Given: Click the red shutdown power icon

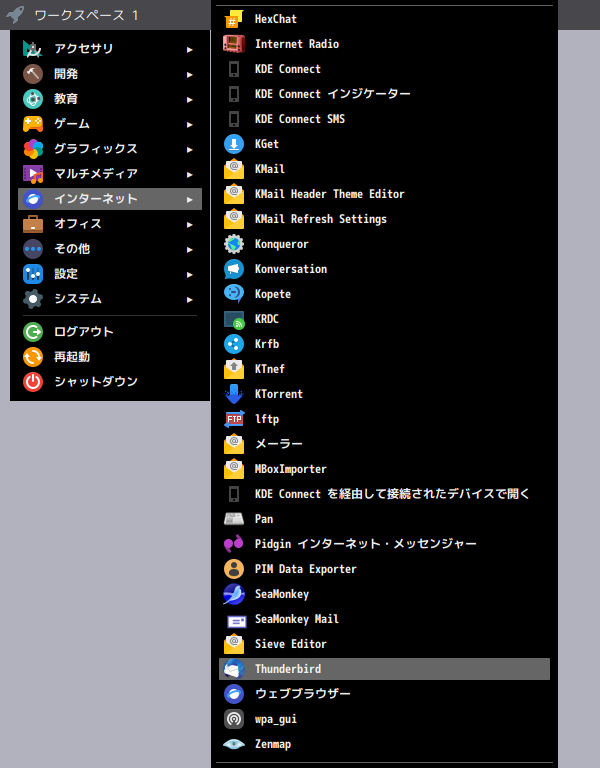Looking at the screenshot, I should 33,382.
